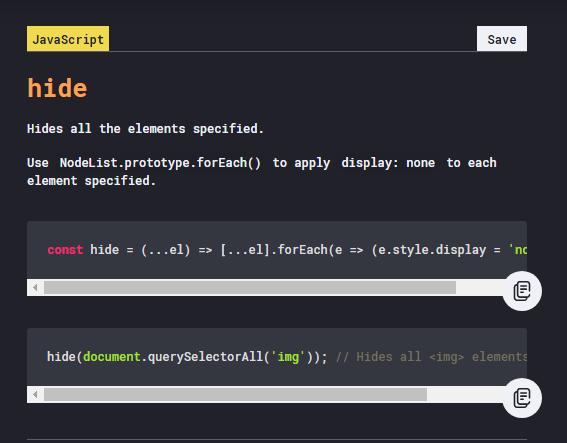Click 'Hides all the elements specified' description
This screenshot has width=567, height=443.
click(x=145, y=129)
